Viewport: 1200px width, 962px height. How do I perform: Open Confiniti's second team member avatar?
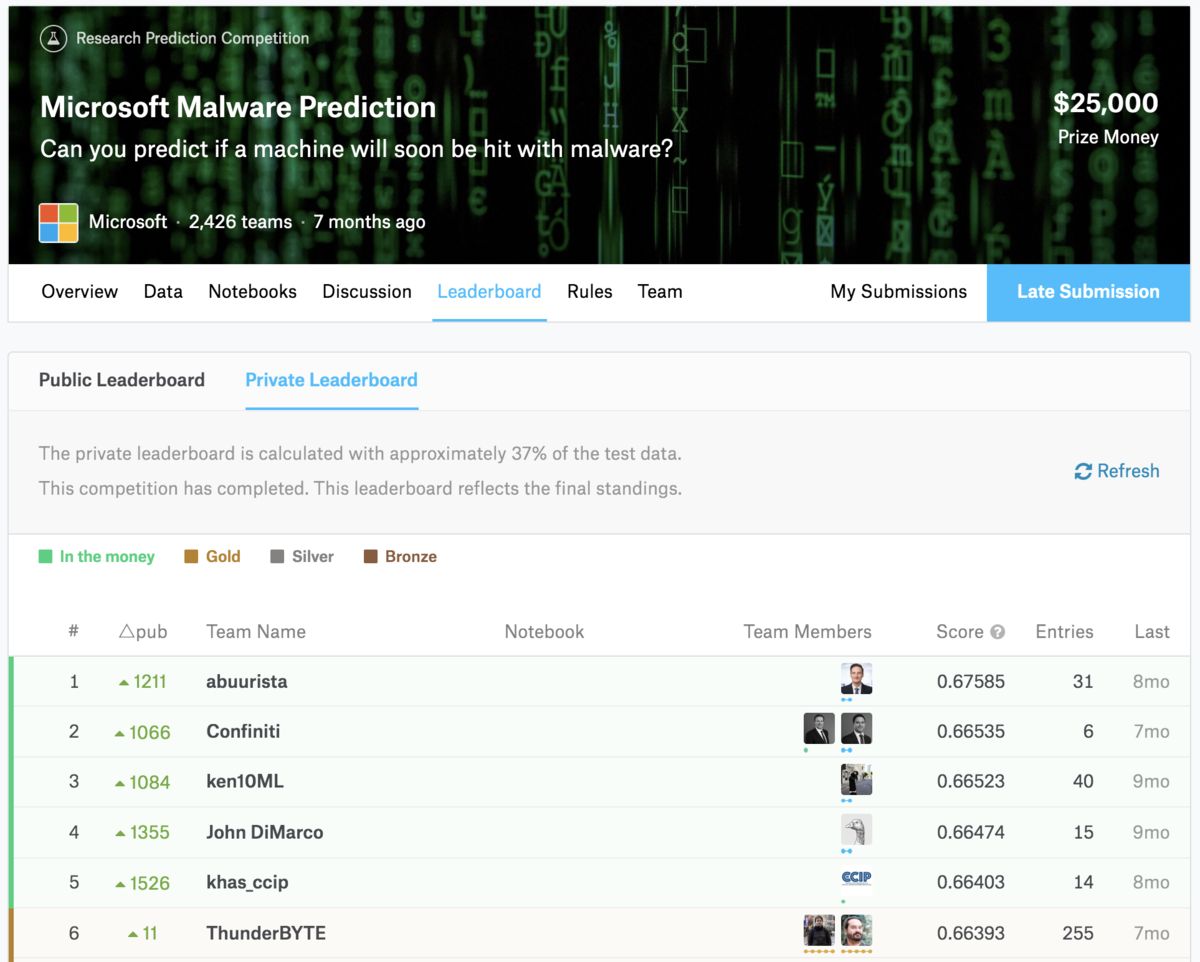coord(856,729)
